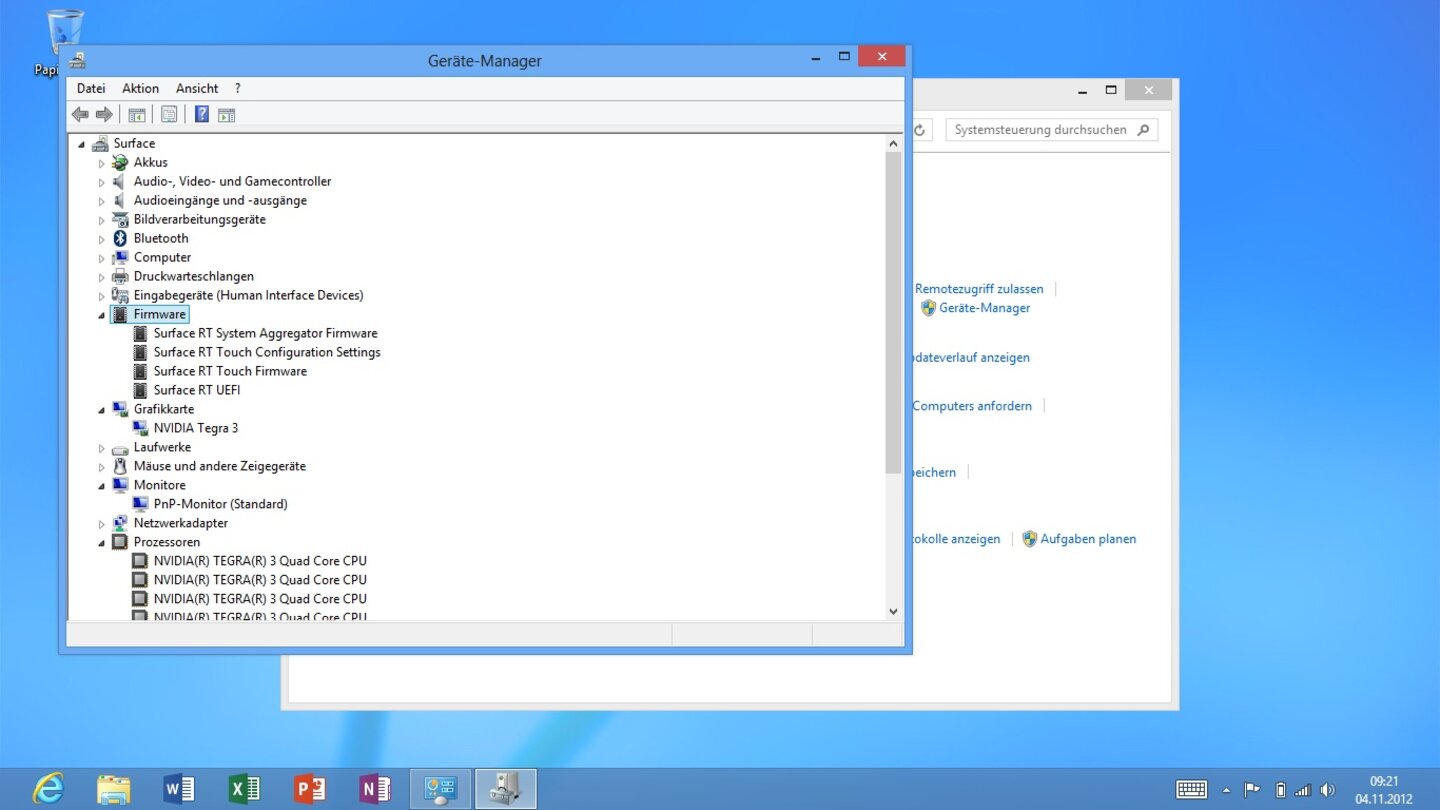Open the Ansicht menu

tap(197, 88)
